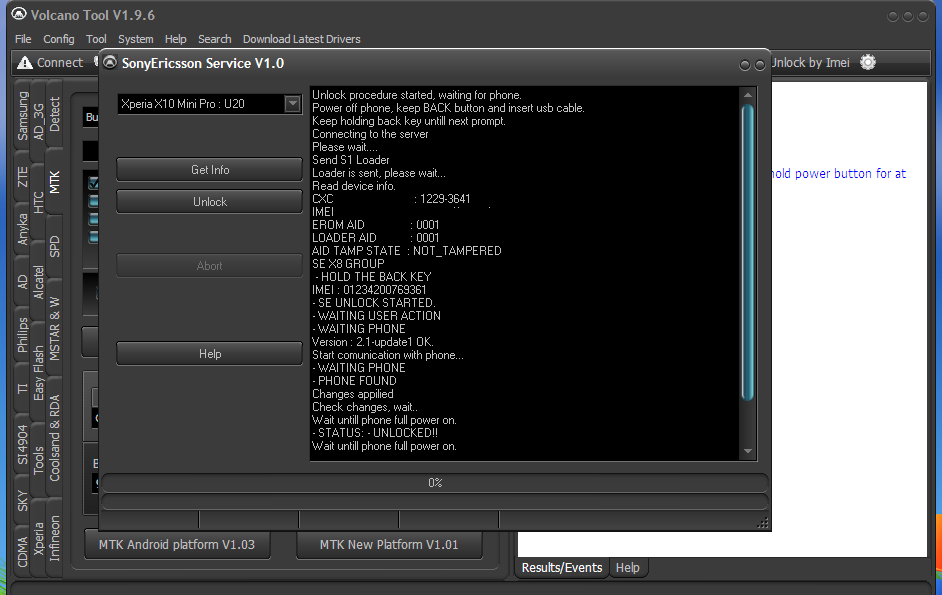This screenshot has width=942, height=595.
Task: Open the Config menu
Action: 59,39
